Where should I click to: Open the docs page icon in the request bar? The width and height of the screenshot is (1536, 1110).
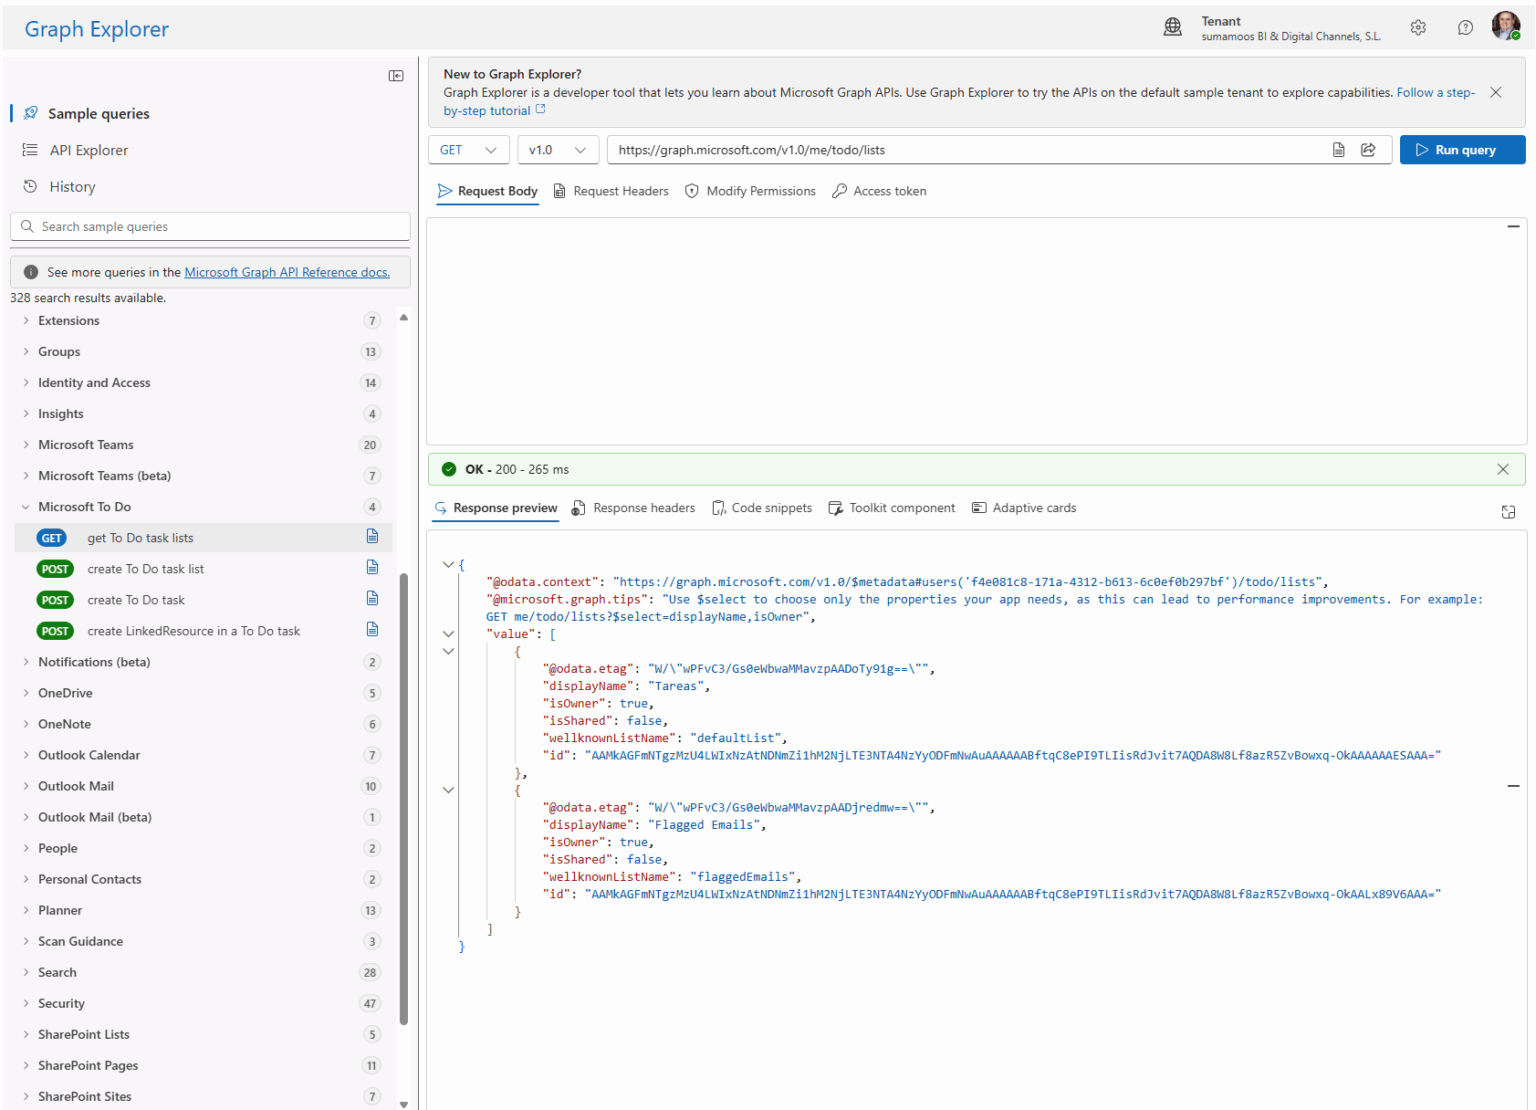coord(1339,150)
